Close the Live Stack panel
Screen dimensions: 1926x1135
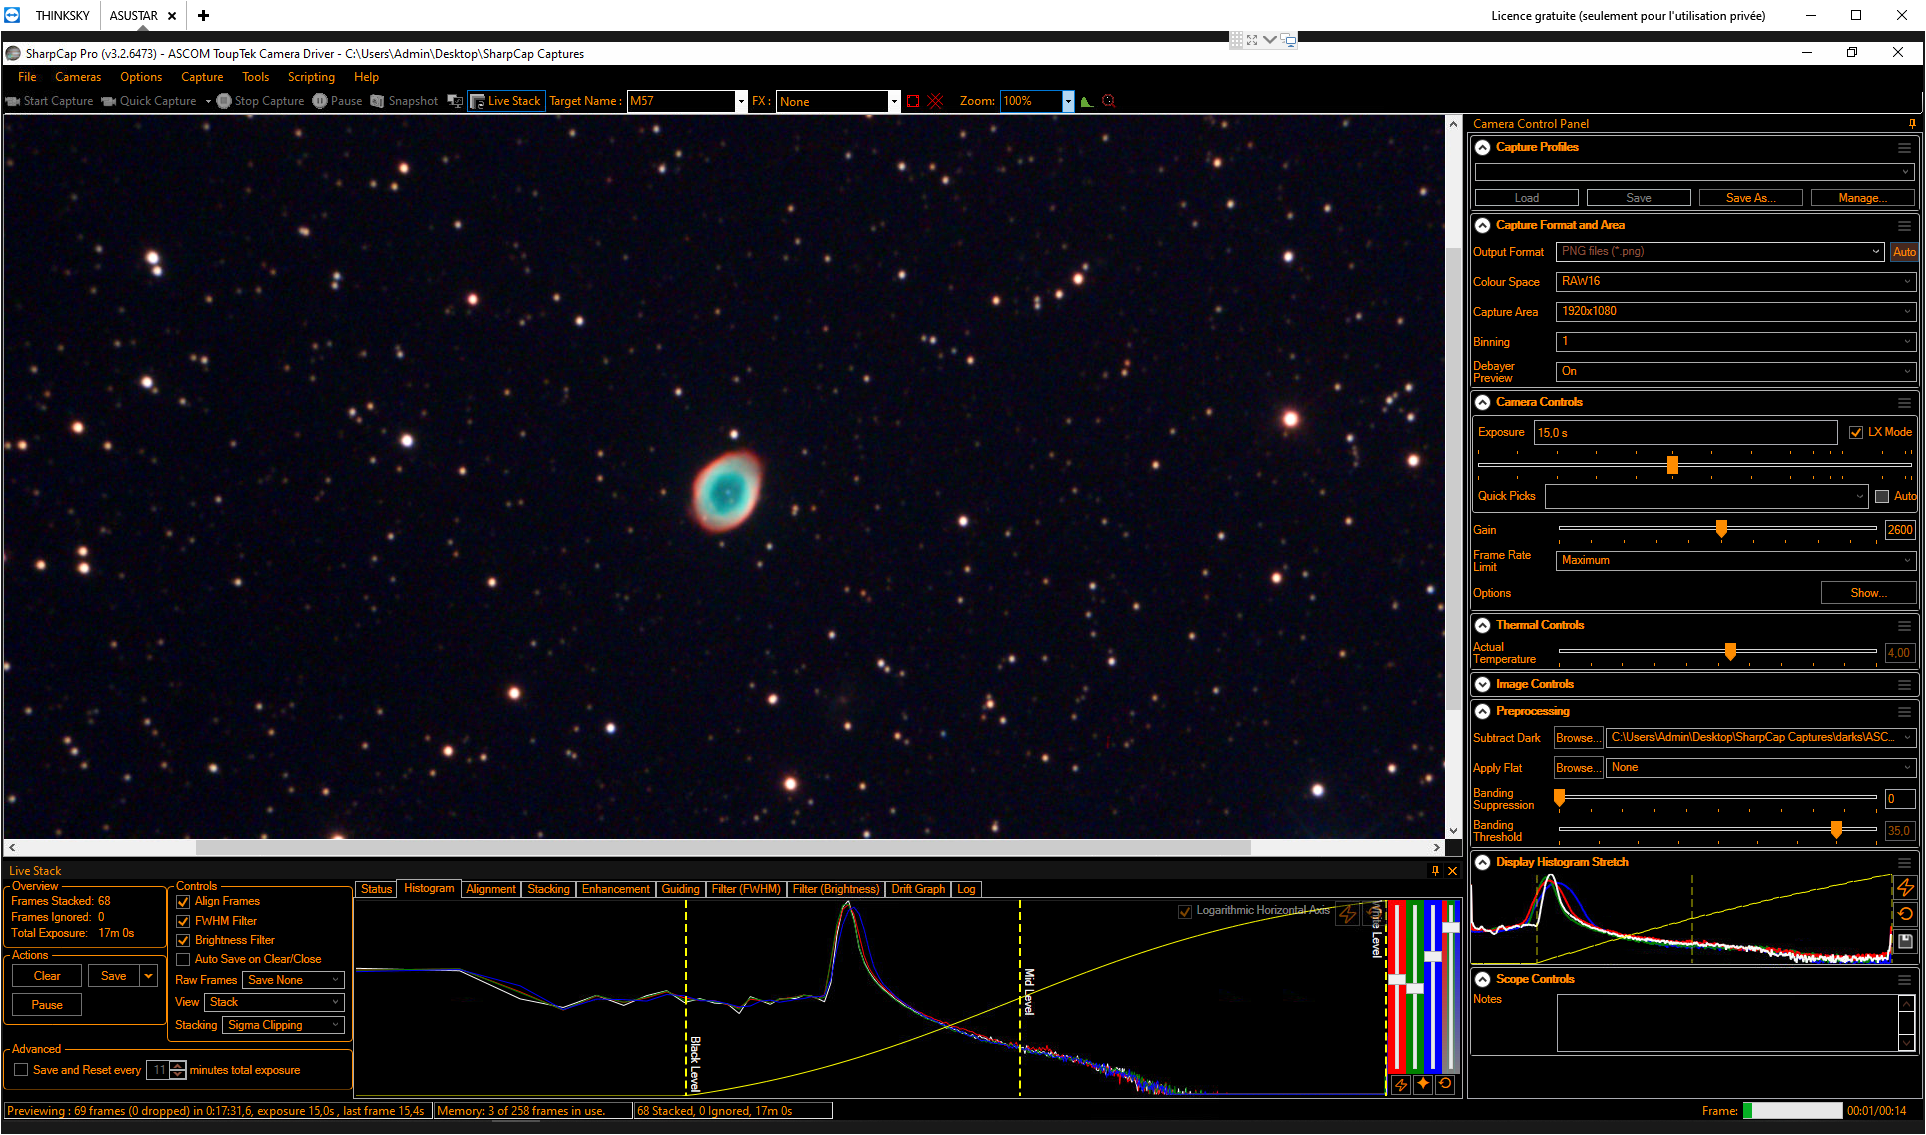pyautogui.click(x=1453, y=871)
